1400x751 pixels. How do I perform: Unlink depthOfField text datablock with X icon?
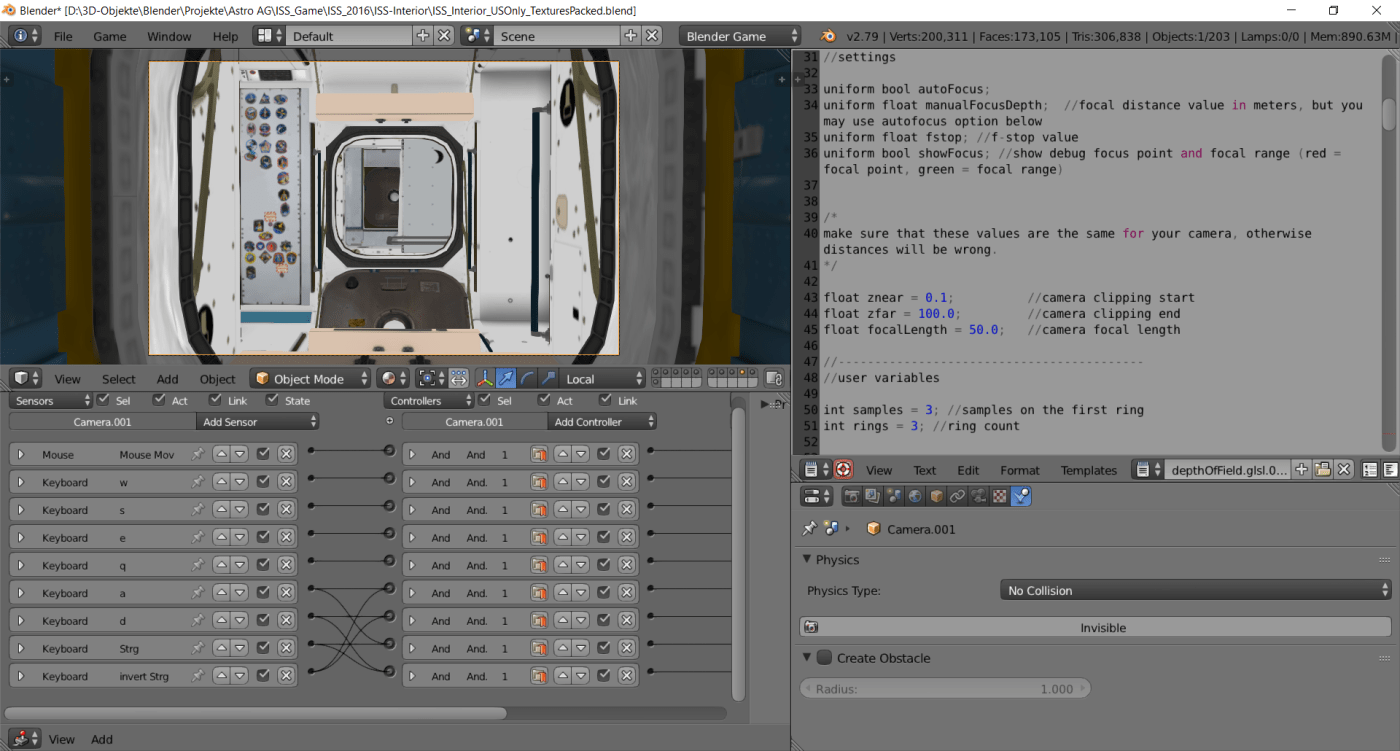(1343, 469)
